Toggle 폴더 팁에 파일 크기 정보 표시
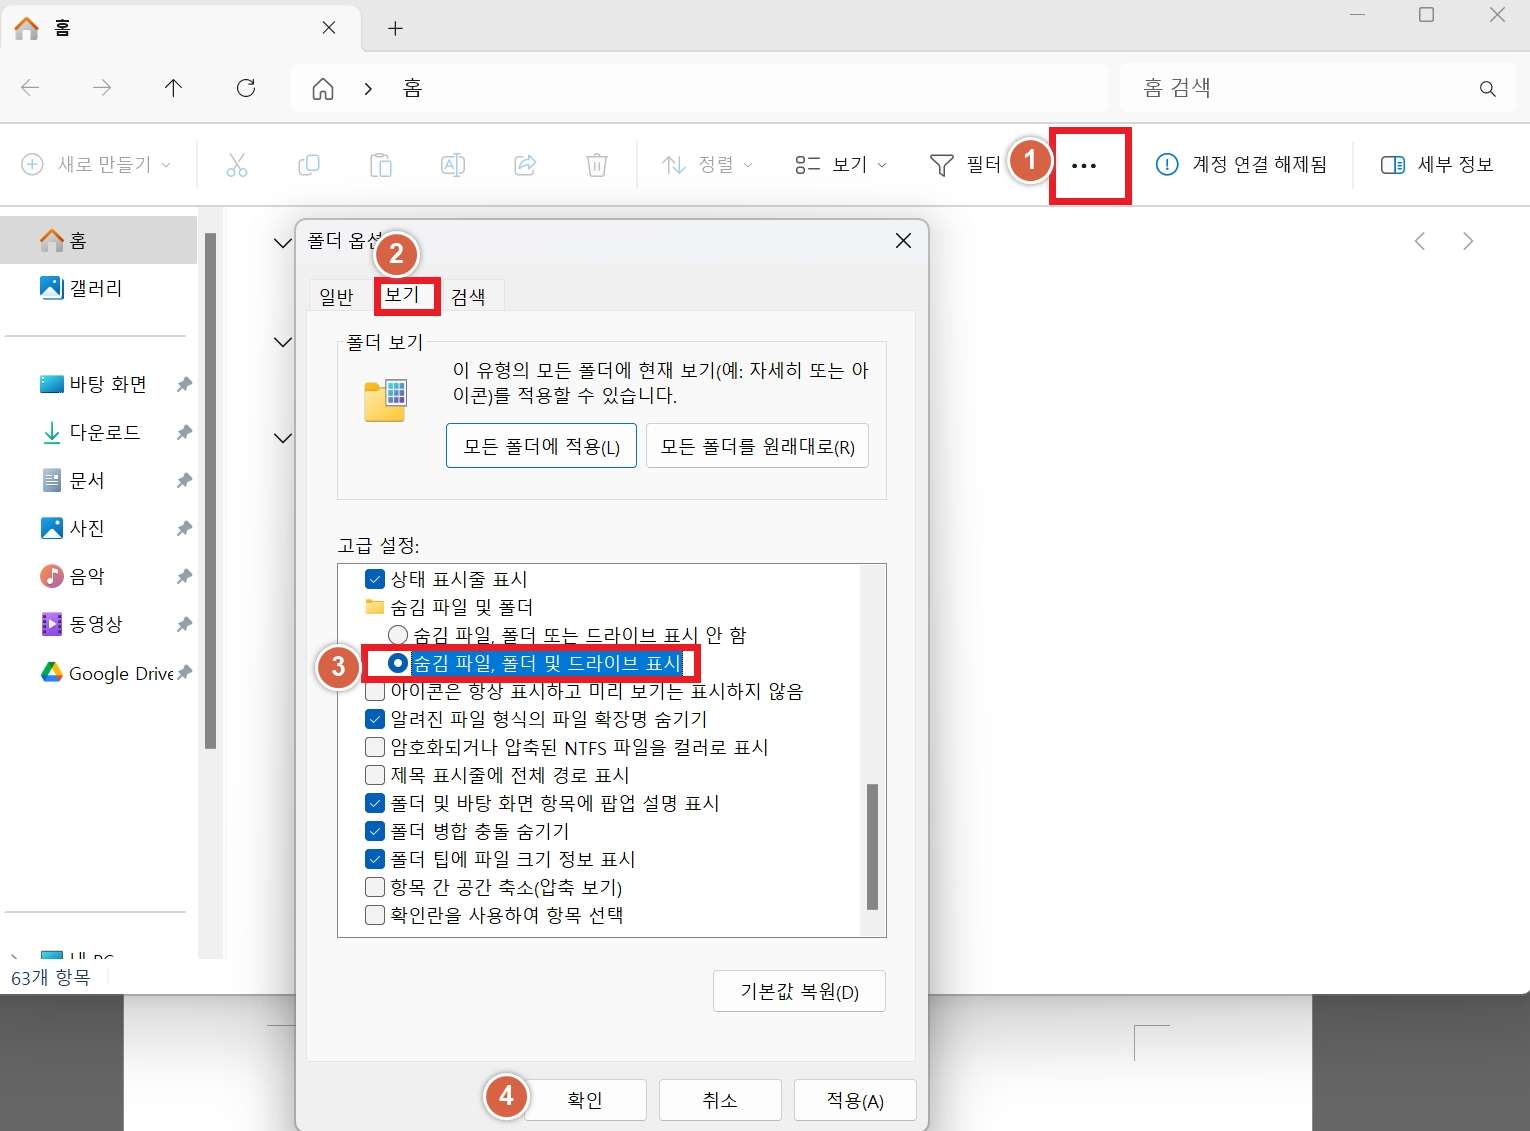Screen dimensions: 1530x1131 click(375, 859)
